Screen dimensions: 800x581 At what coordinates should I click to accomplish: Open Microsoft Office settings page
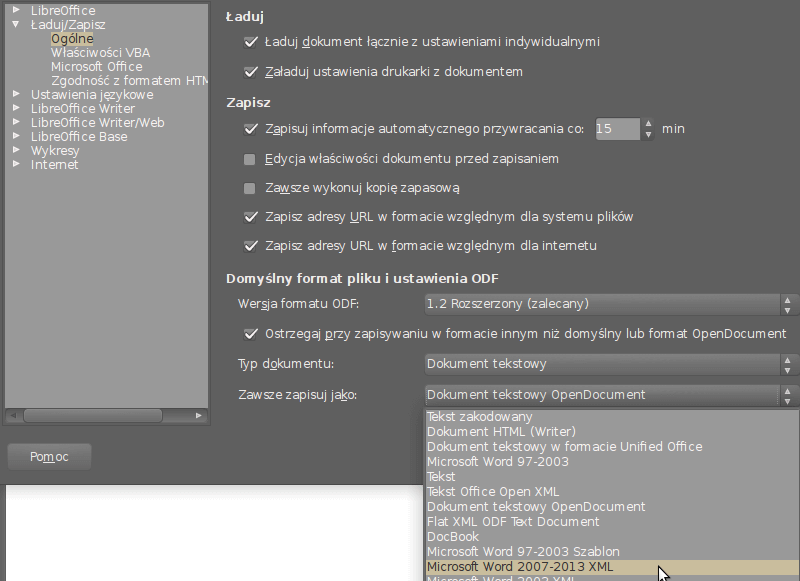coord(97,67)
